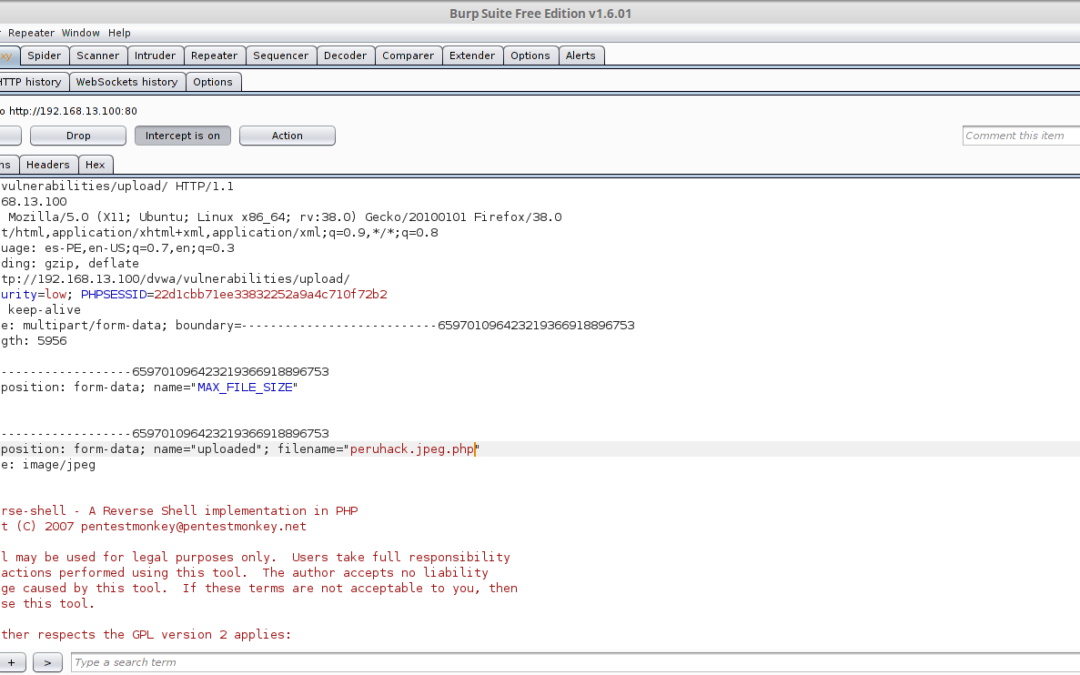This screenshot has height=675, width=1080.
Task: Switch to the Intruder tab
Action: point(155,56)
